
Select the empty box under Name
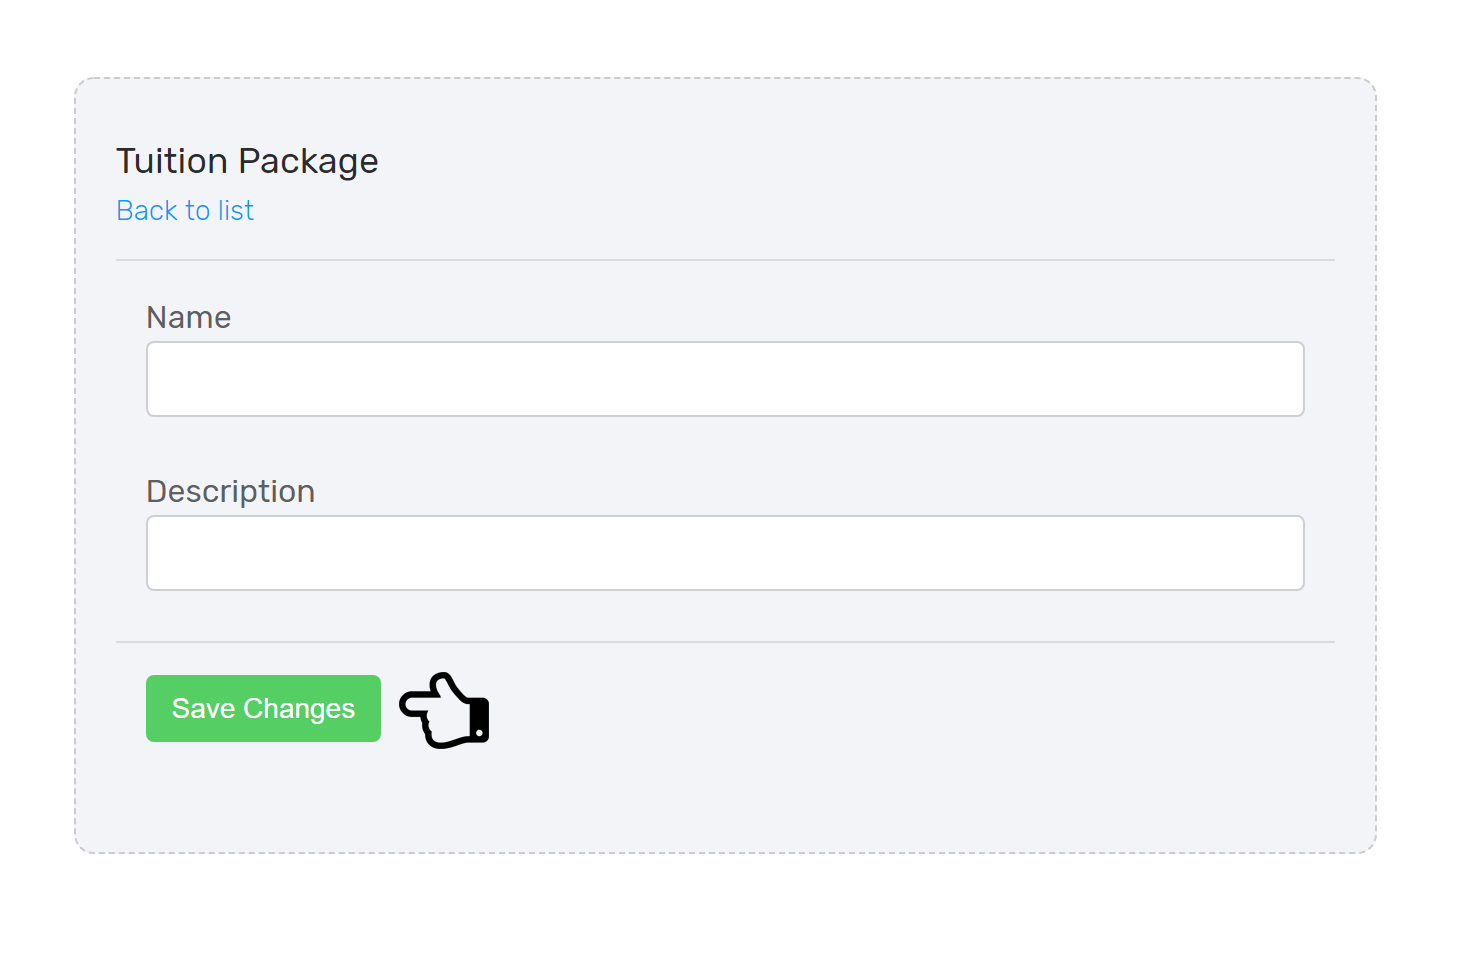point(725,379)
